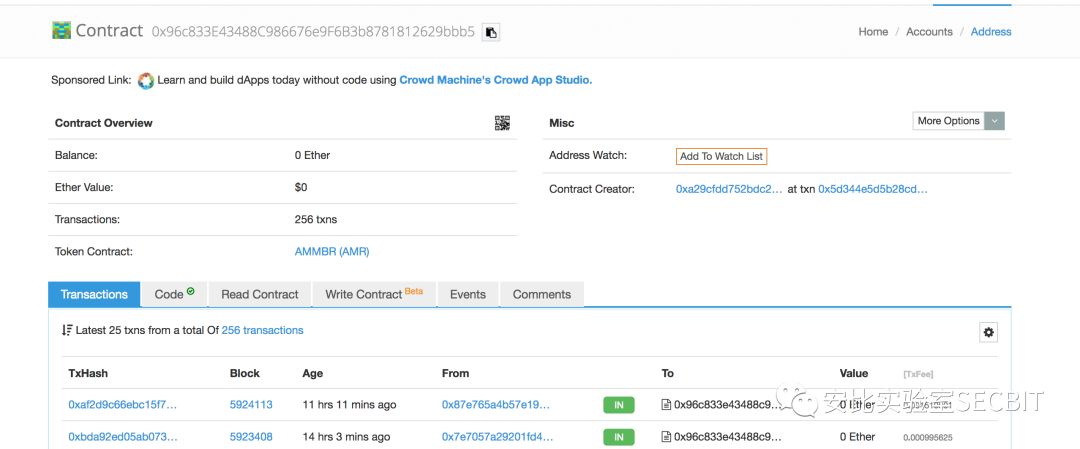
Task: Copy the contract address with clipboard icon
Action: pos(490,32)
